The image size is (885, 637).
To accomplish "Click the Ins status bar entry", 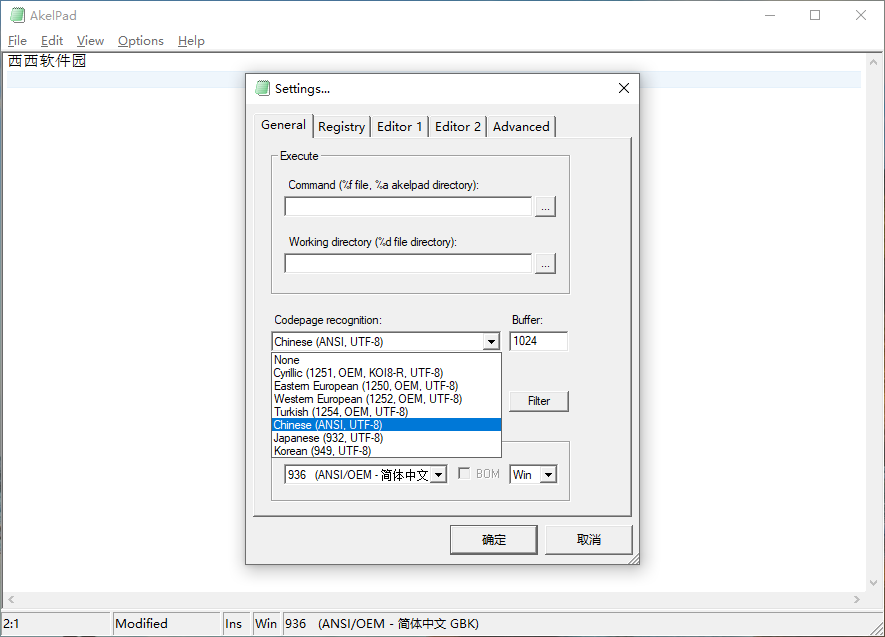I will pyautogui.click(x=234, y=623).
